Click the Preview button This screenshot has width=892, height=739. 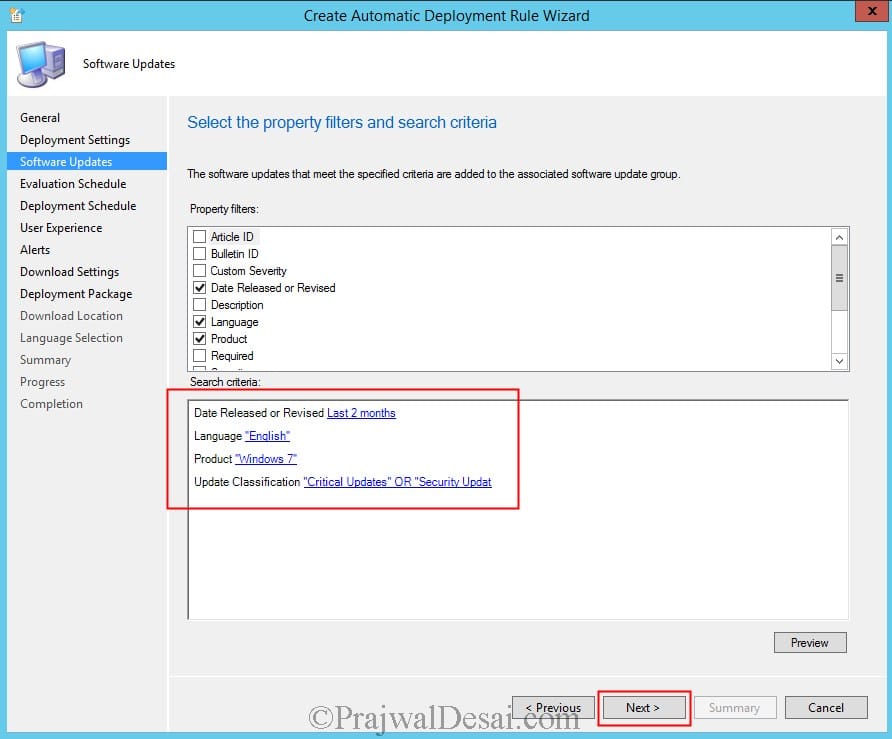pyautogui.click(x=810, y=643)
